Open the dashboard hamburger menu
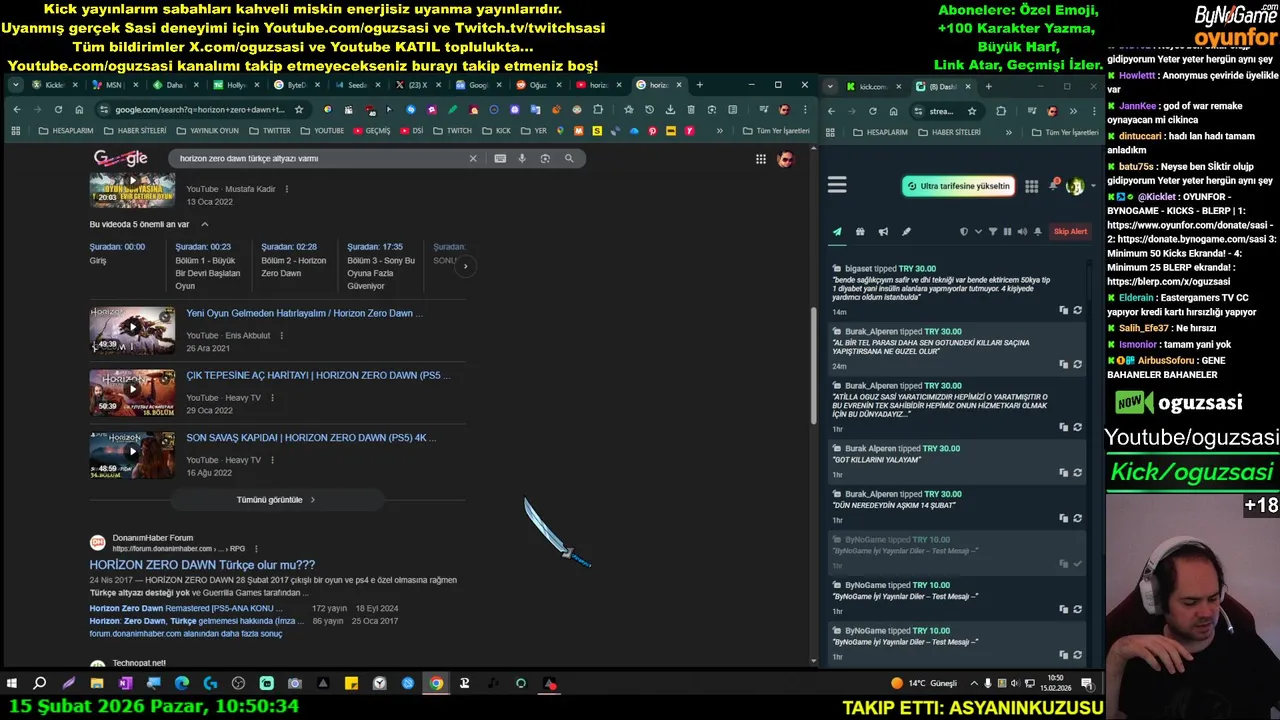This screenshot has width=1280, height=720. 837,185
